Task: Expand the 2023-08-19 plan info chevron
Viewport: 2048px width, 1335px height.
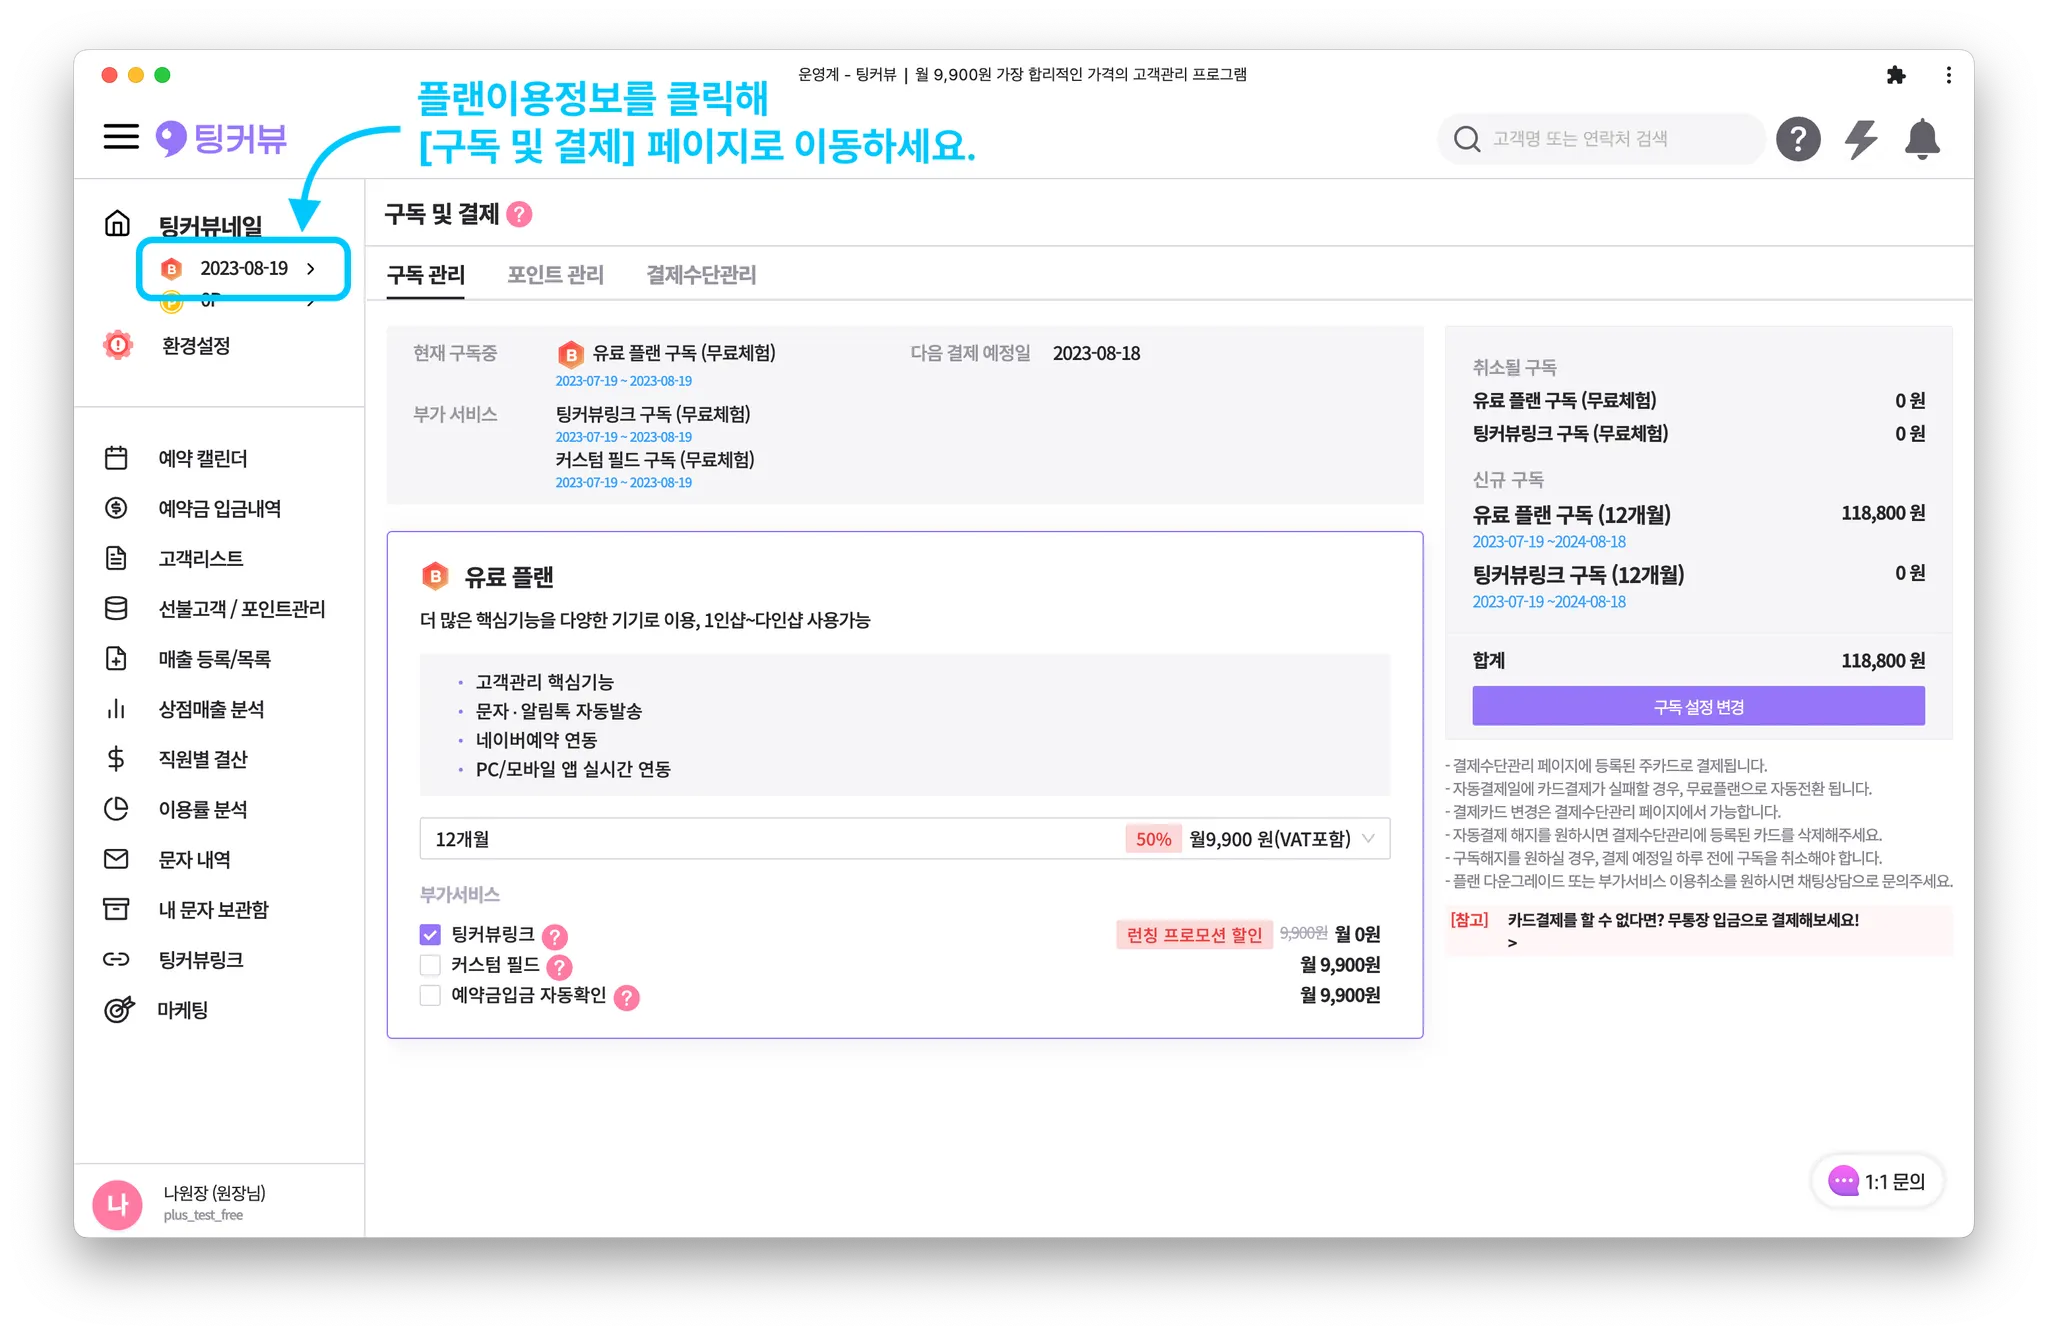Action: point(311,268)
